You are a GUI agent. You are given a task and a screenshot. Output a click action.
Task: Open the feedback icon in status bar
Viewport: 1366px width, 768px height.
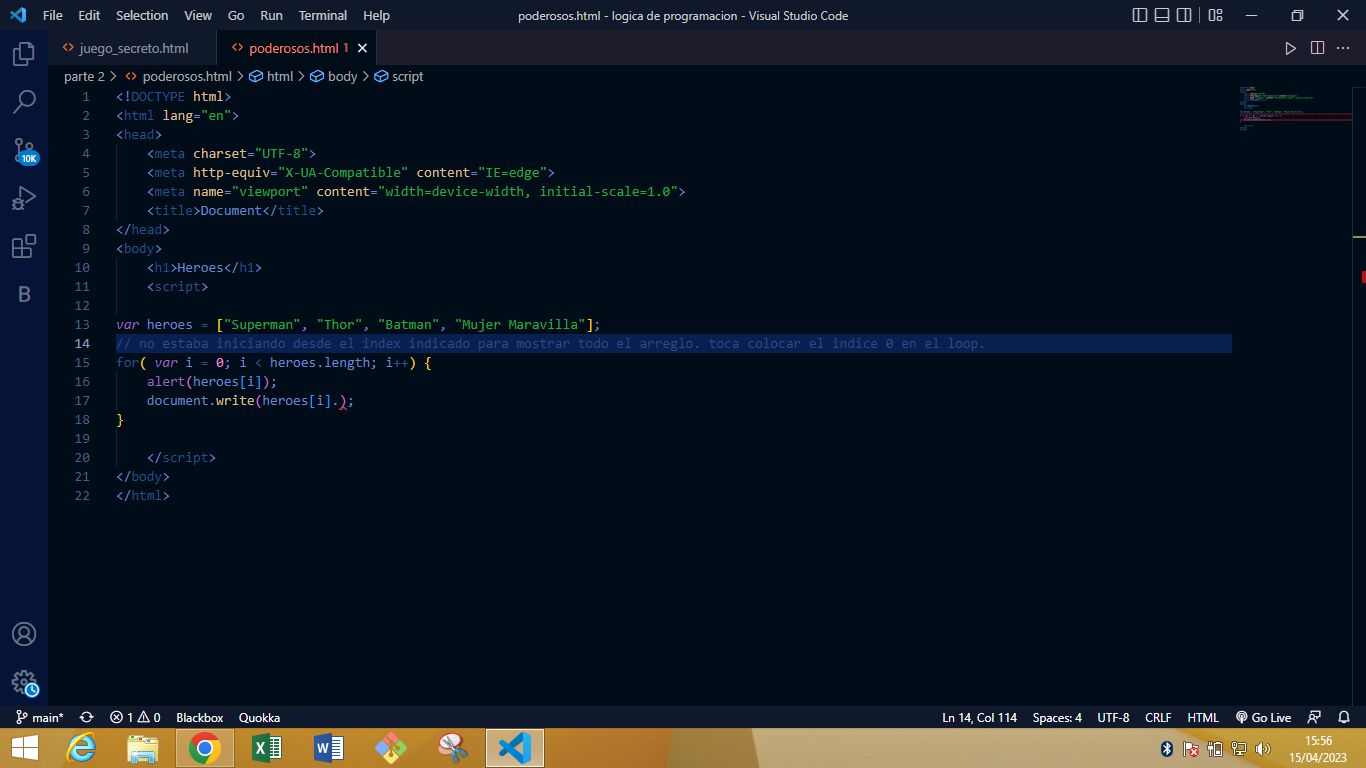pyautogui.click(x=1315, y=717)
